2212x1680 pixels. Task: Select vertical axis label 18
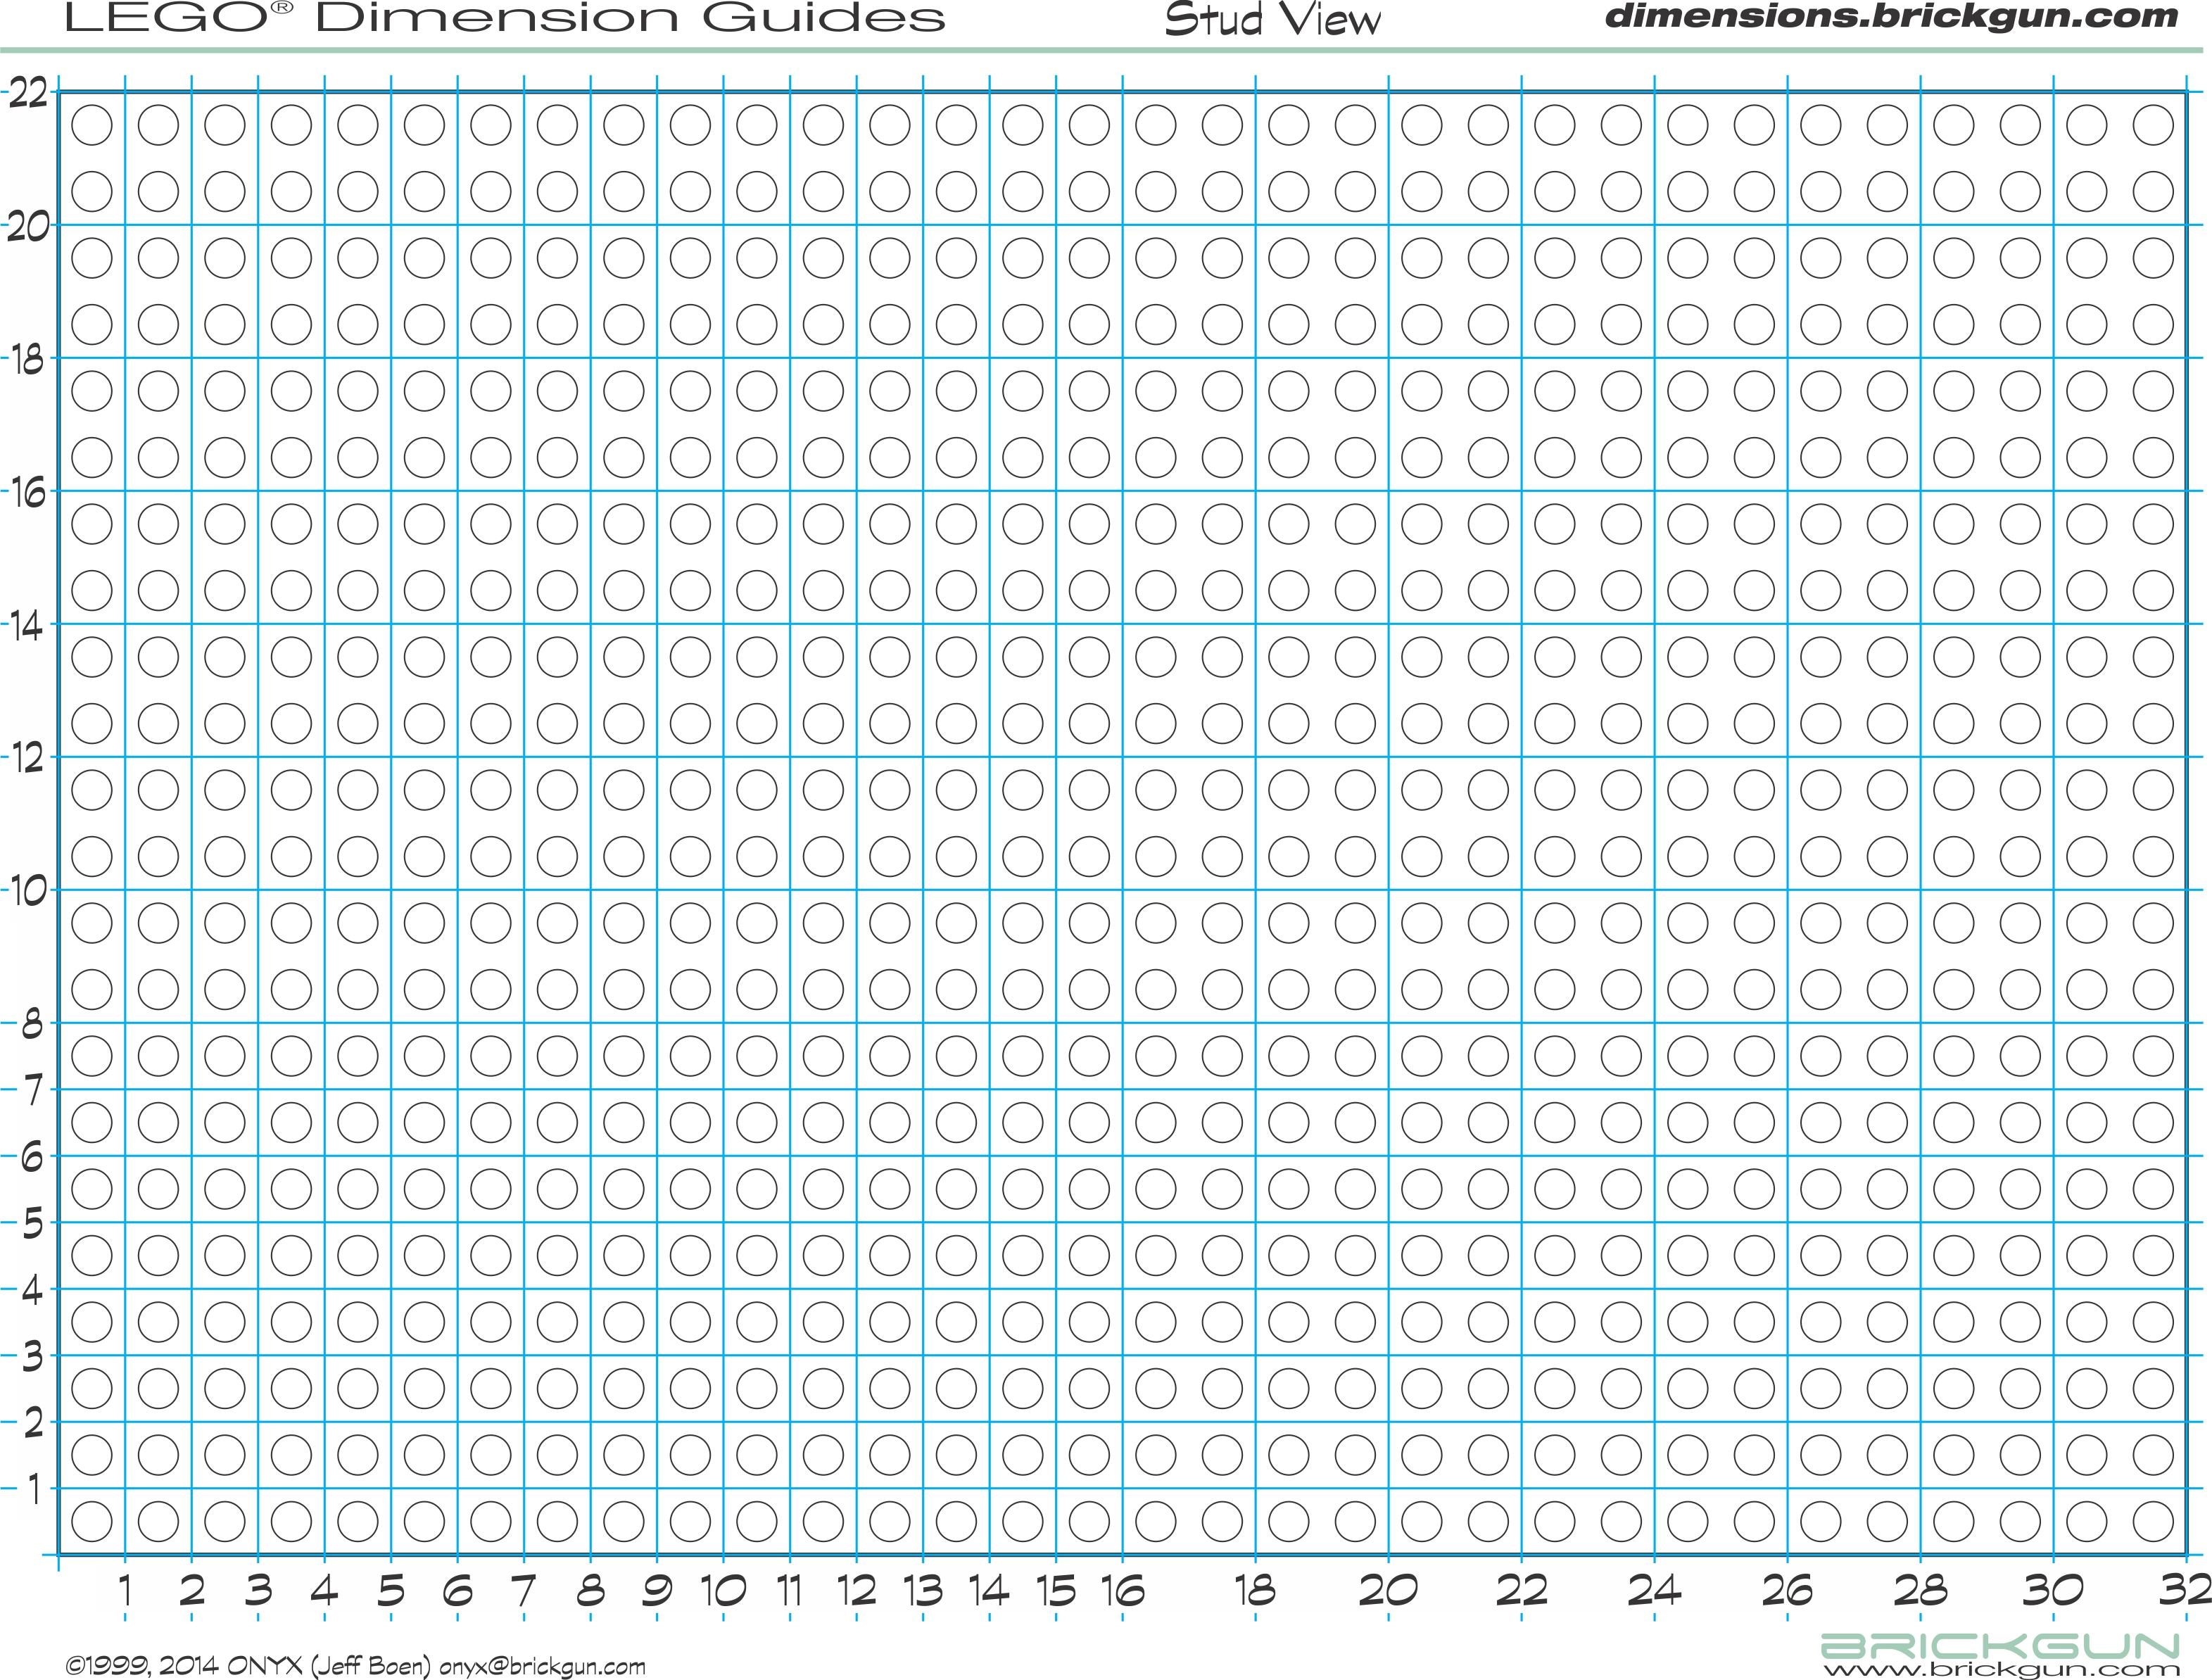[x=28, y=360]
